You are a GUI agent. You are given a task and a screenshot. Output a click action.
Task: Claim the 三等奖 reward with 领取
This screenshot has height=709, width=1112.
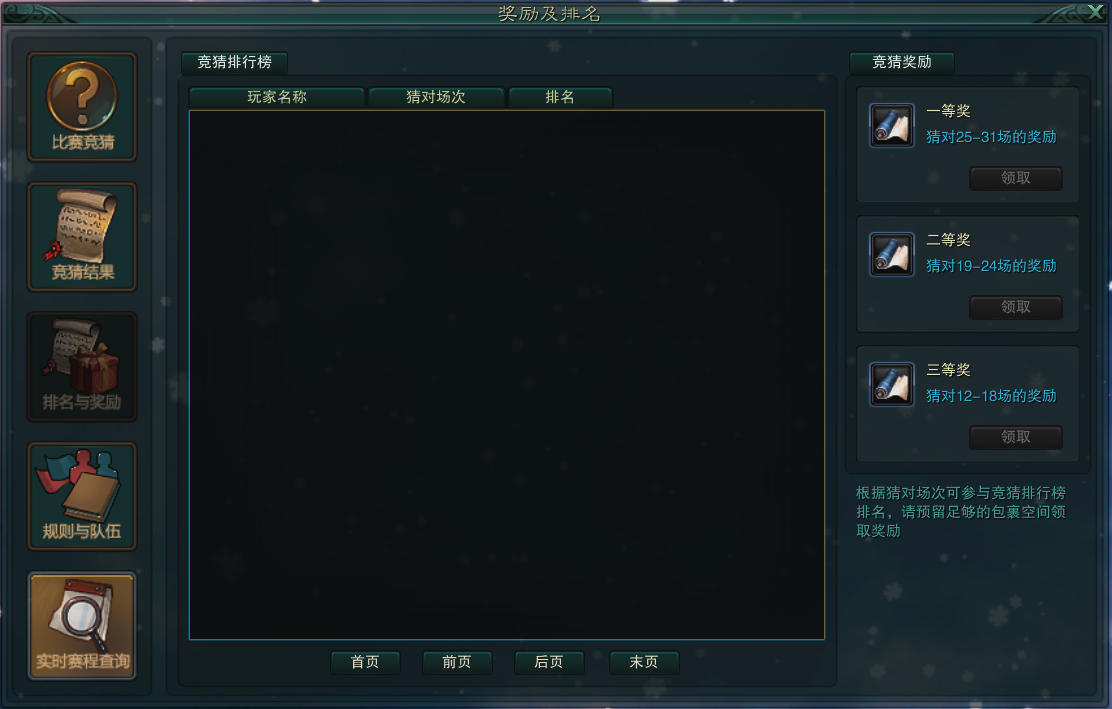point(1016,437)
